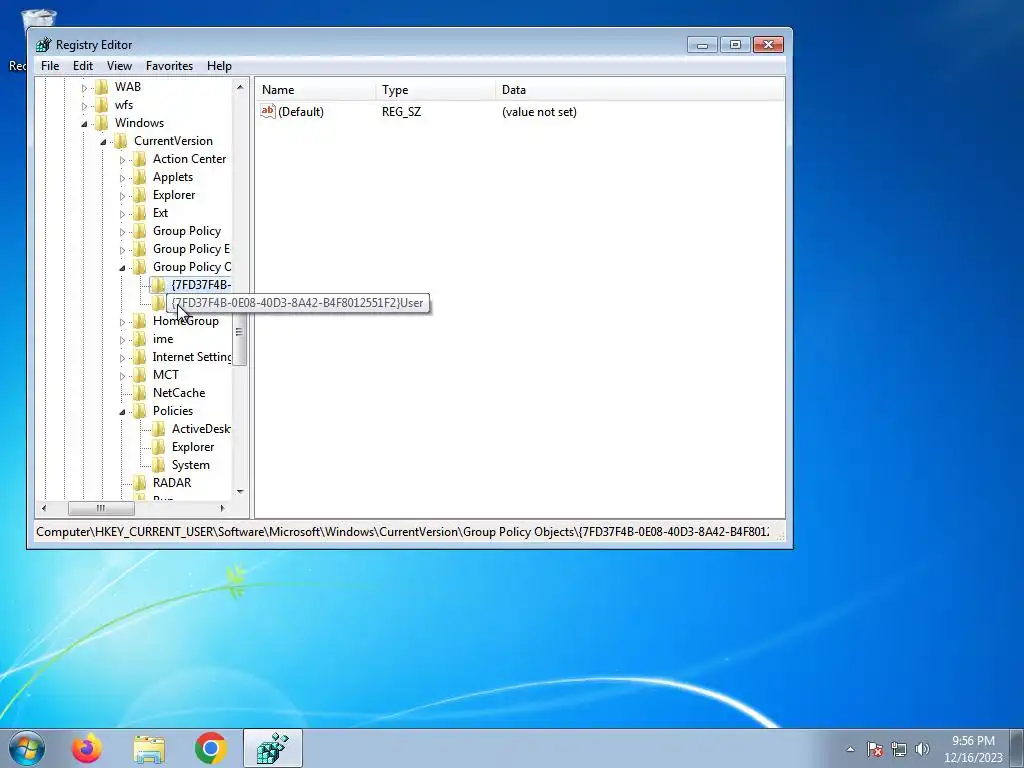Image resolution: width=1024 pixels, height=768 pixels.
Task: Collapse the Windows key
Action: point(84,123)
